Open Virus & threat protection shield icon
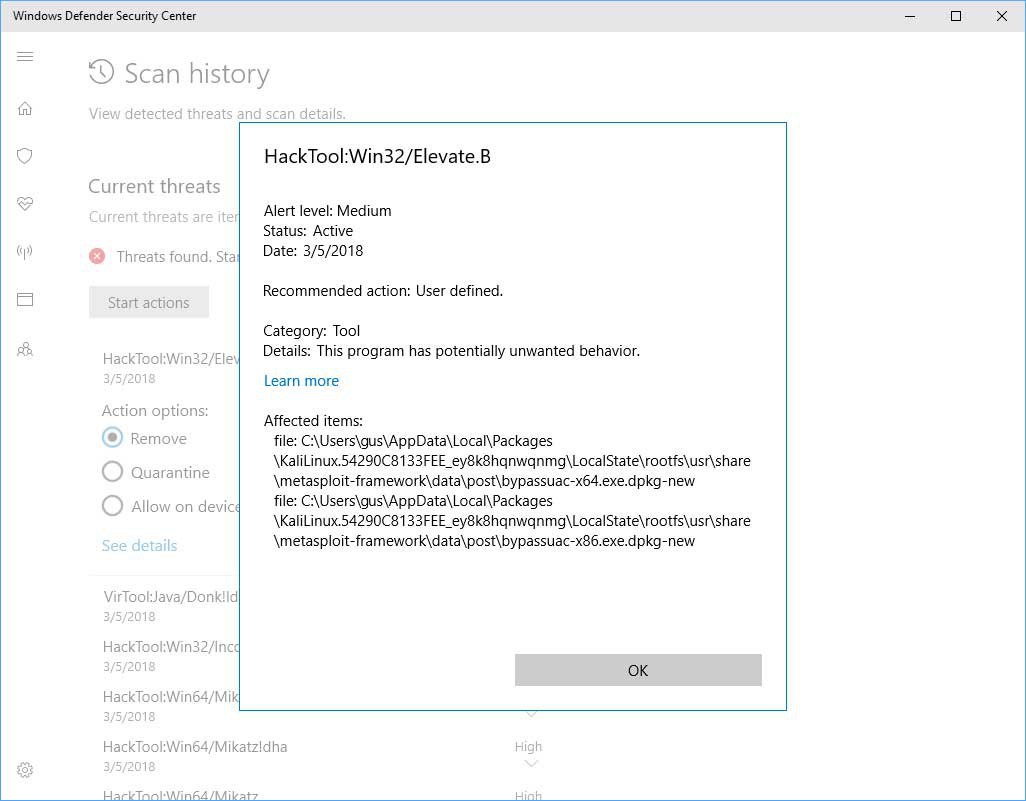 [x=25, y=156]
